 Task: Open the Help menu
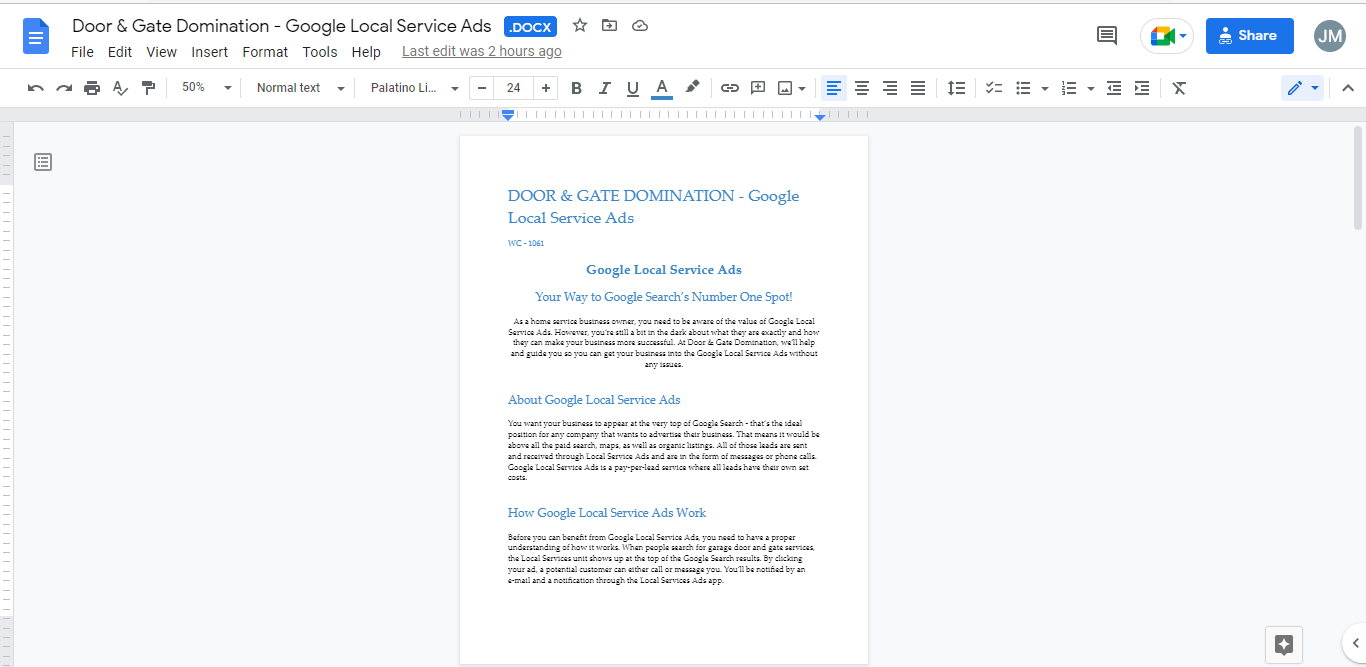(x=366, y=52)
